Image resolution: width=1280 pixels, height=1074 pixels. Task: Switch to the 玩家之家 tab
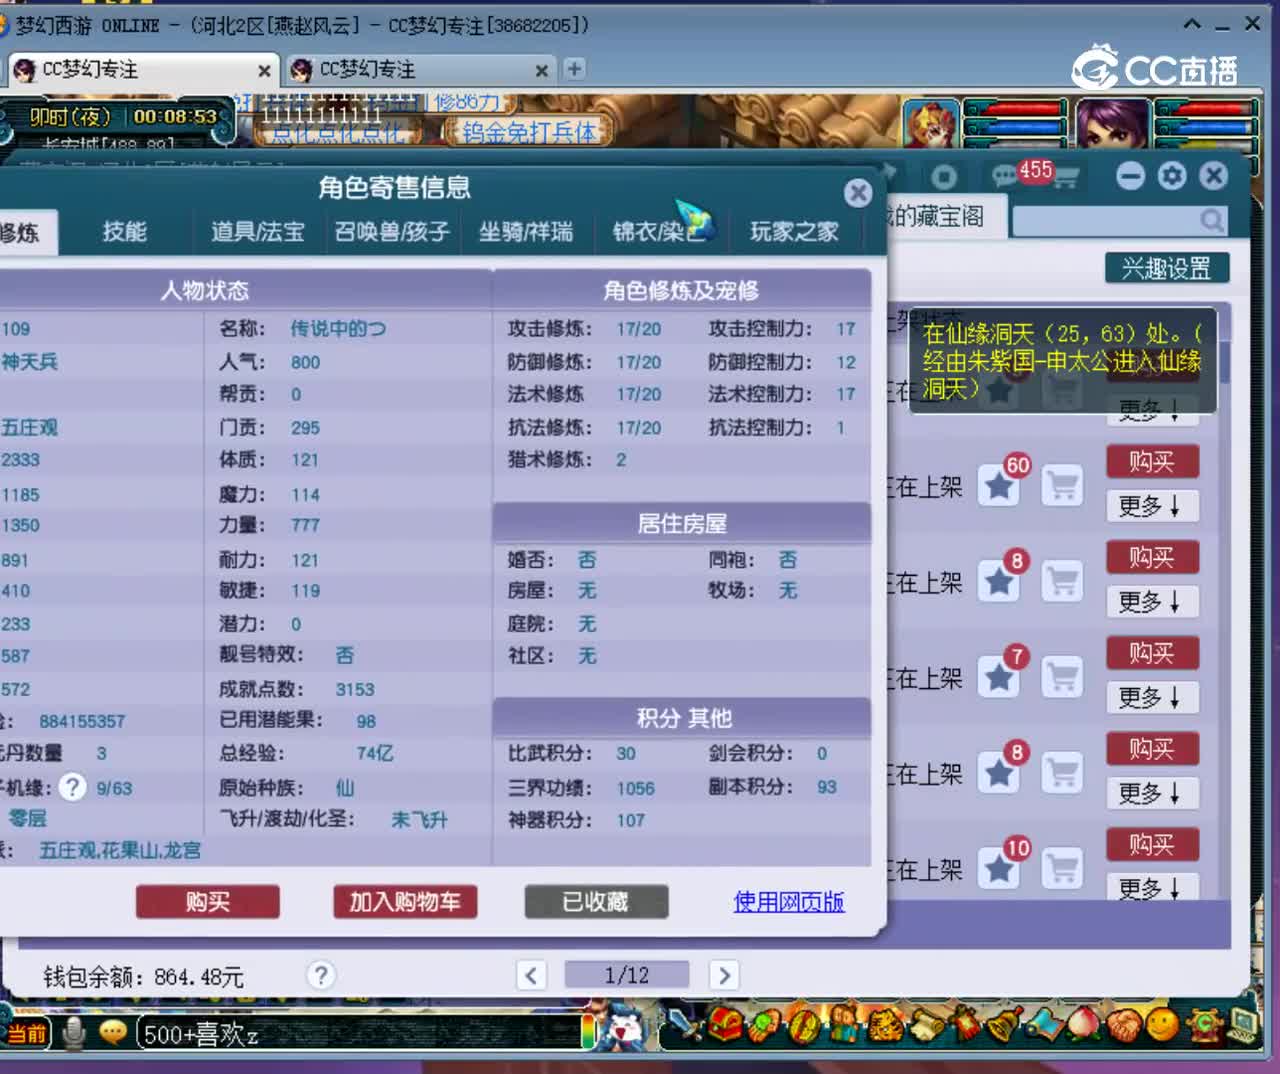(794, 232)
